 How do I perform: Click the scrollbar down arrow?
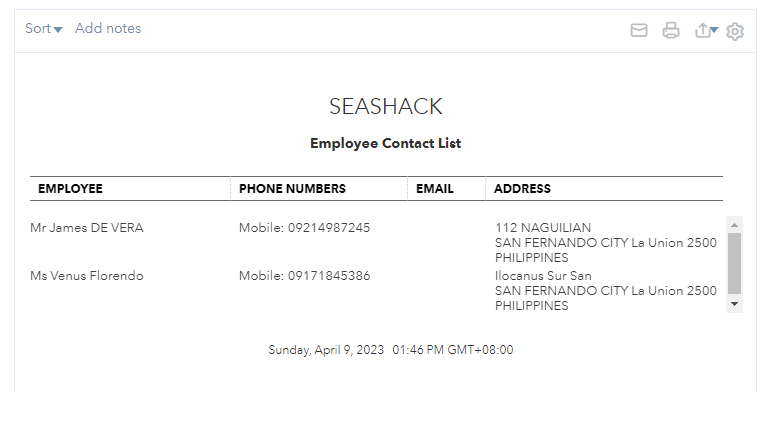tap(734, 303)
